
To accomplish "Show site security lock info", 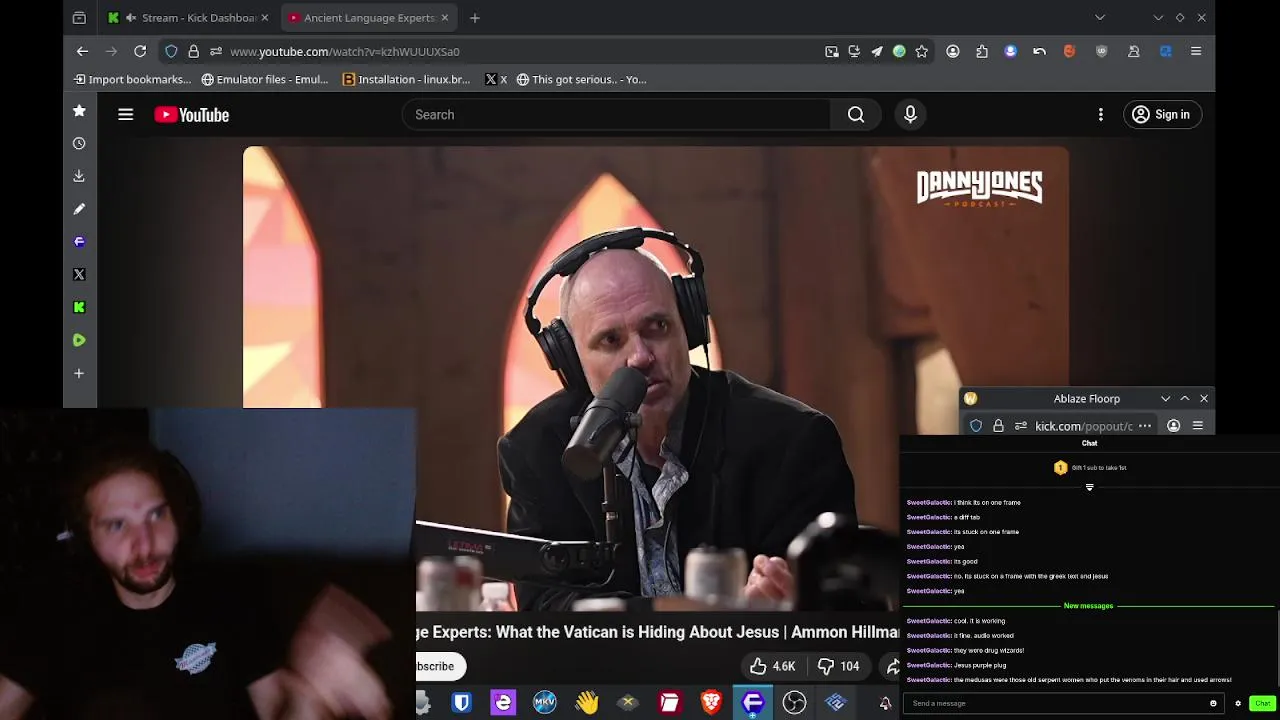I will coord(193,51).
